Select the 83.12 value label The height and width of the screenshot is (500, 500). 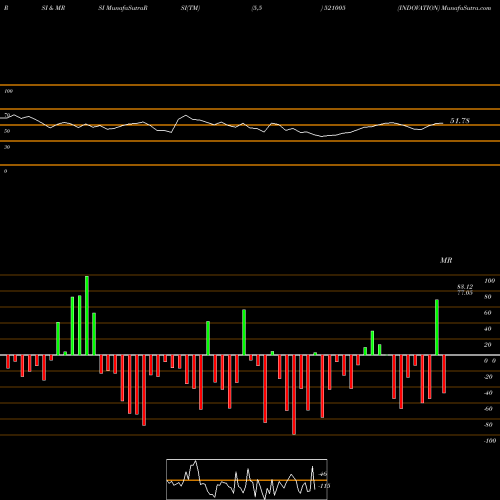pos(465,287)
